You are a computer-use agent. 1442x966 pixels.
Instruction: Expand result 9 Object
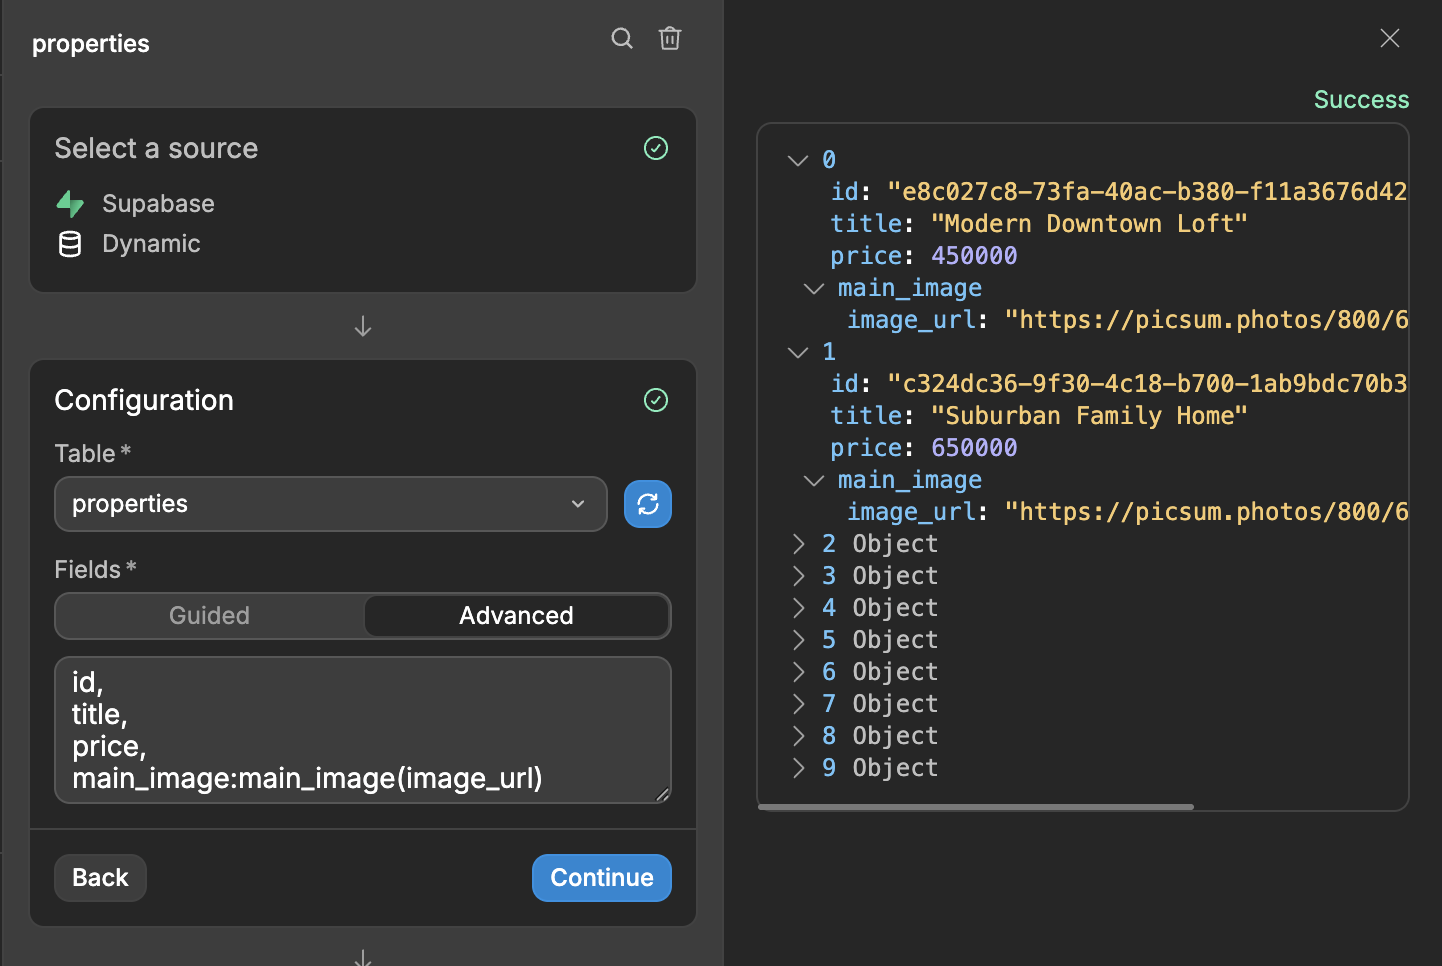(798, 768)
